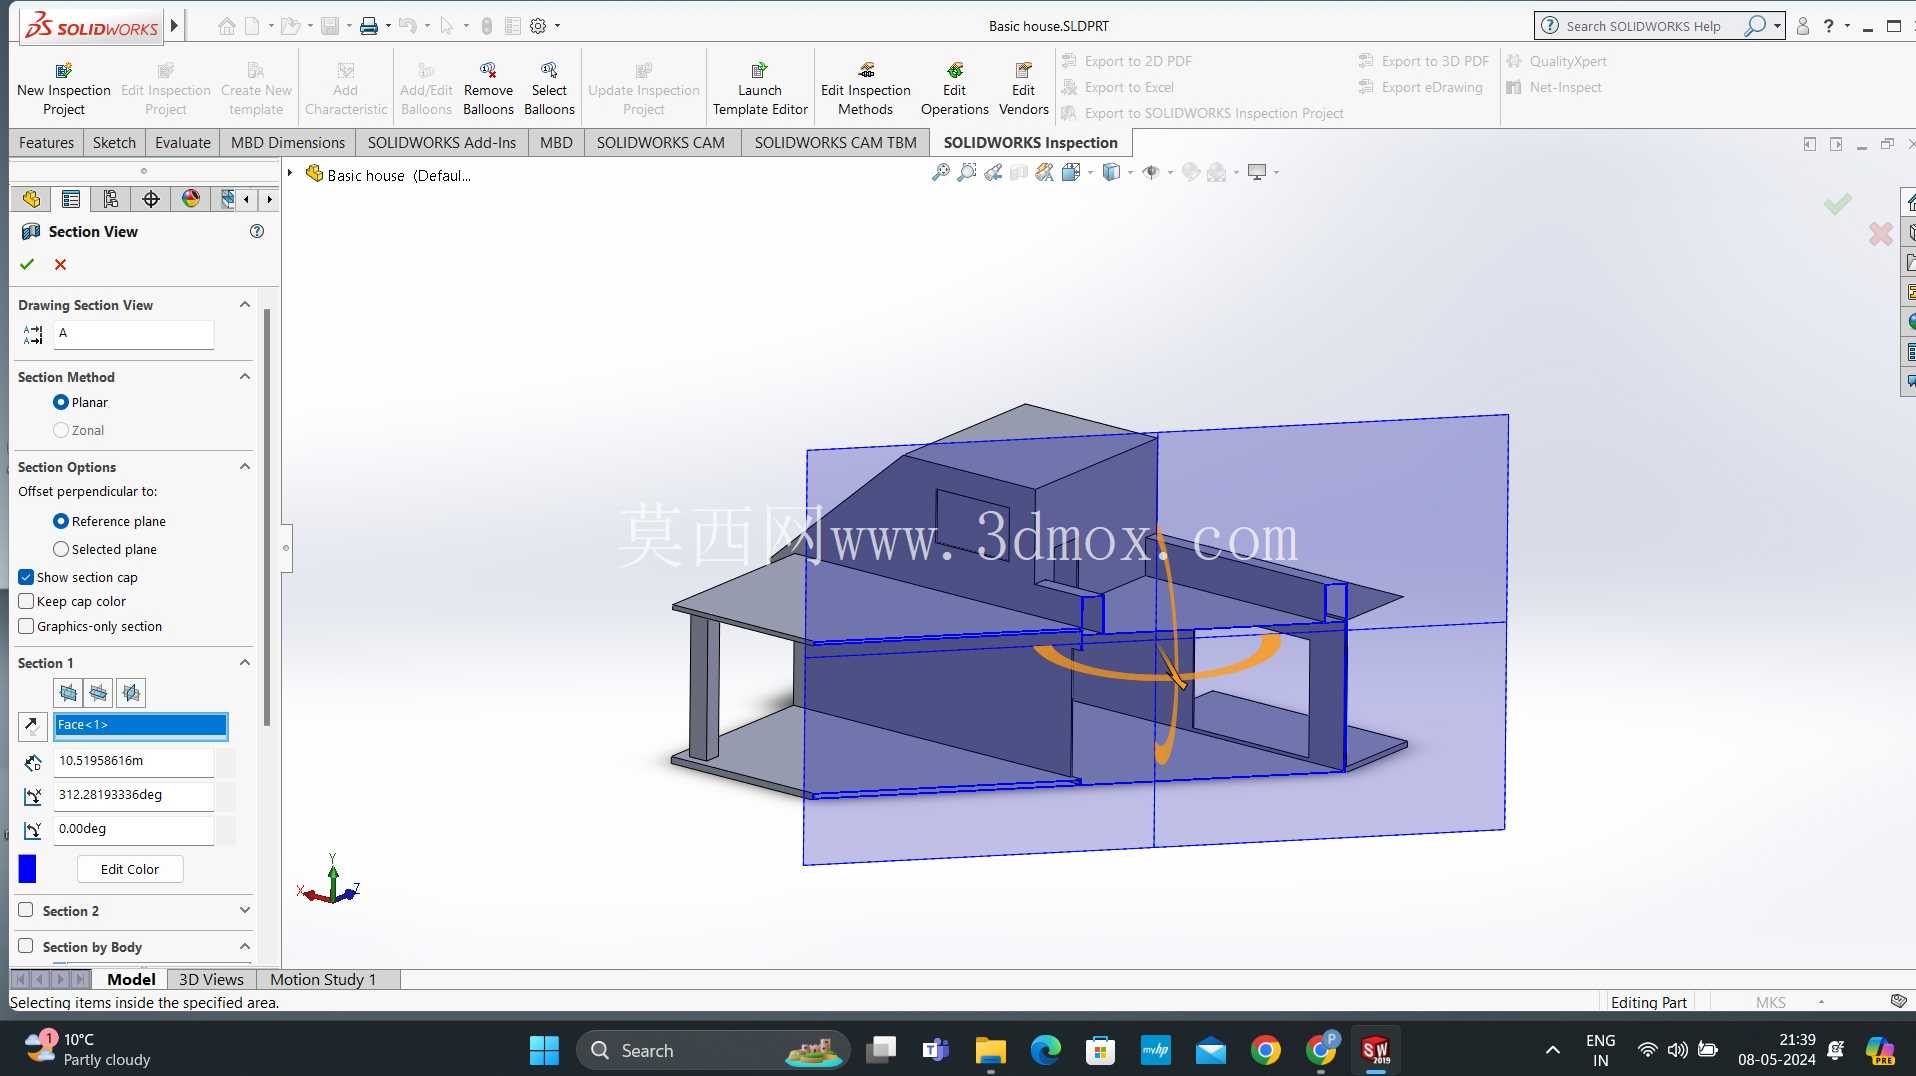The image size is (1916, 1076).
Task: Cancel Section View with red X
Action: tap(60, 264)
